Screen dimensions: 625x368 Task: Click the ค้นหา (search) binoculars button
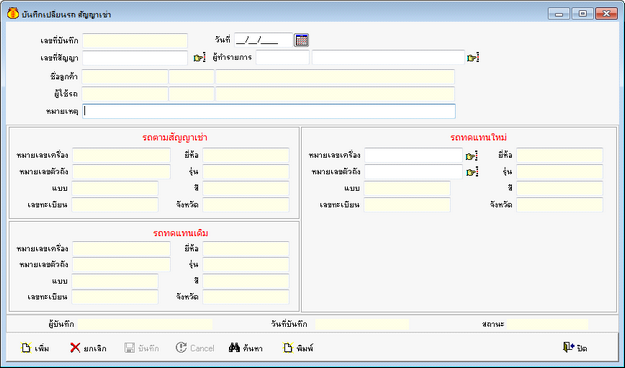click(246, 348)
